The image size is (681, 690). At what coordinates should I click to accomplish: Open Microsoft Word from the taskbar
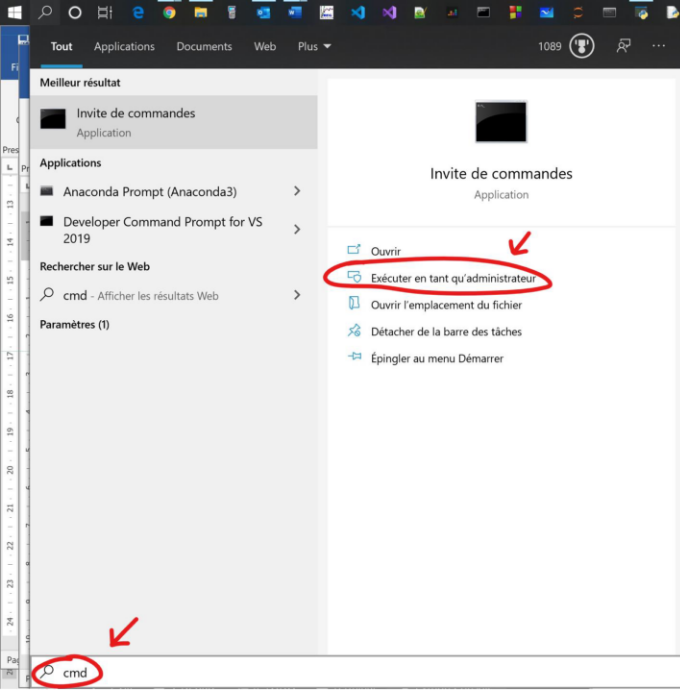tap(295, 13)
